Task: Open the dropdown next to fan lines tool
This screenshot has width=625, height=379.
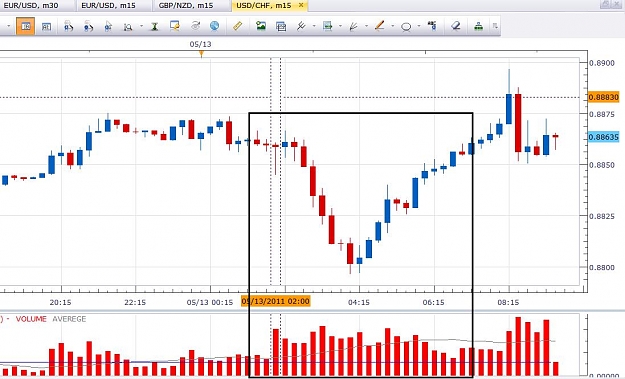Action: point(366,27)
